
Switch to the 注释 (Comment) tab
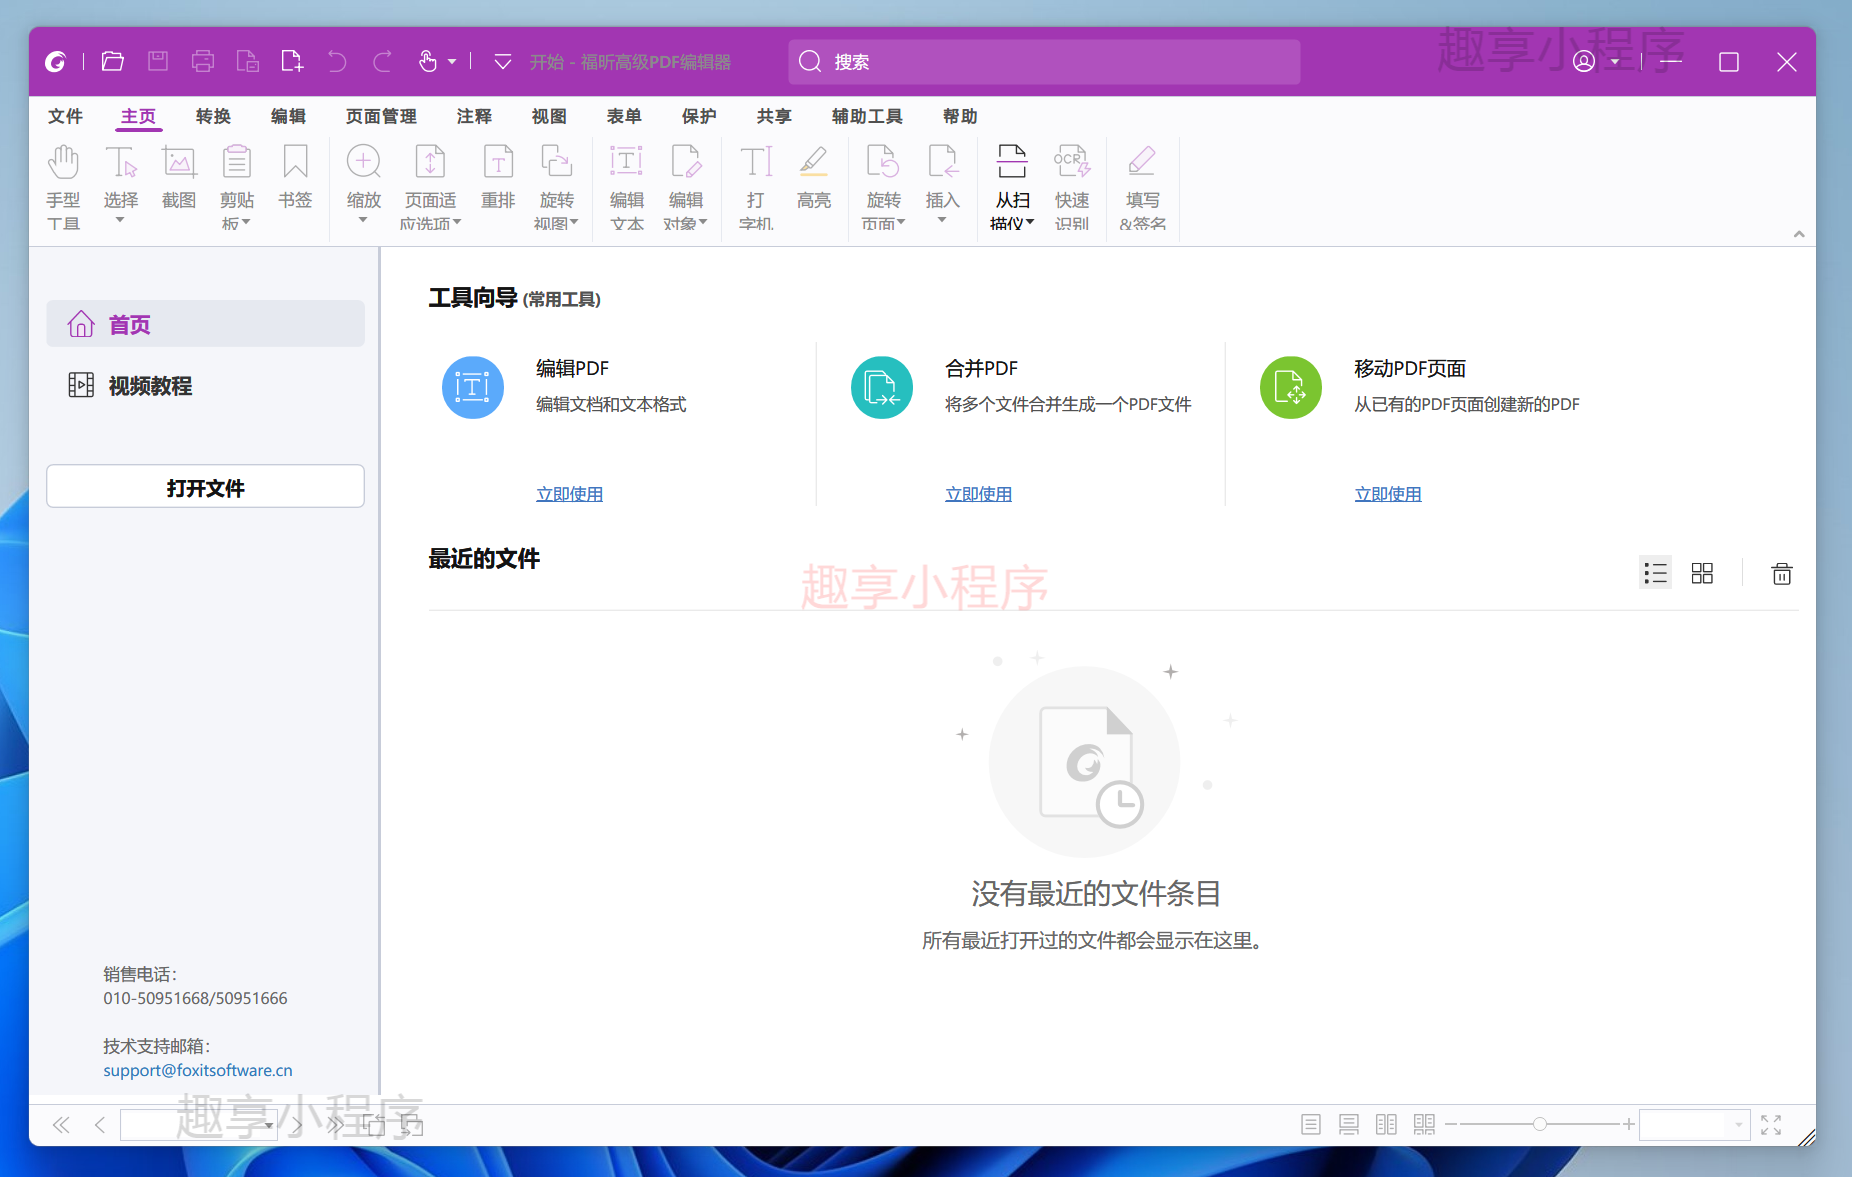tap(474, 116)
